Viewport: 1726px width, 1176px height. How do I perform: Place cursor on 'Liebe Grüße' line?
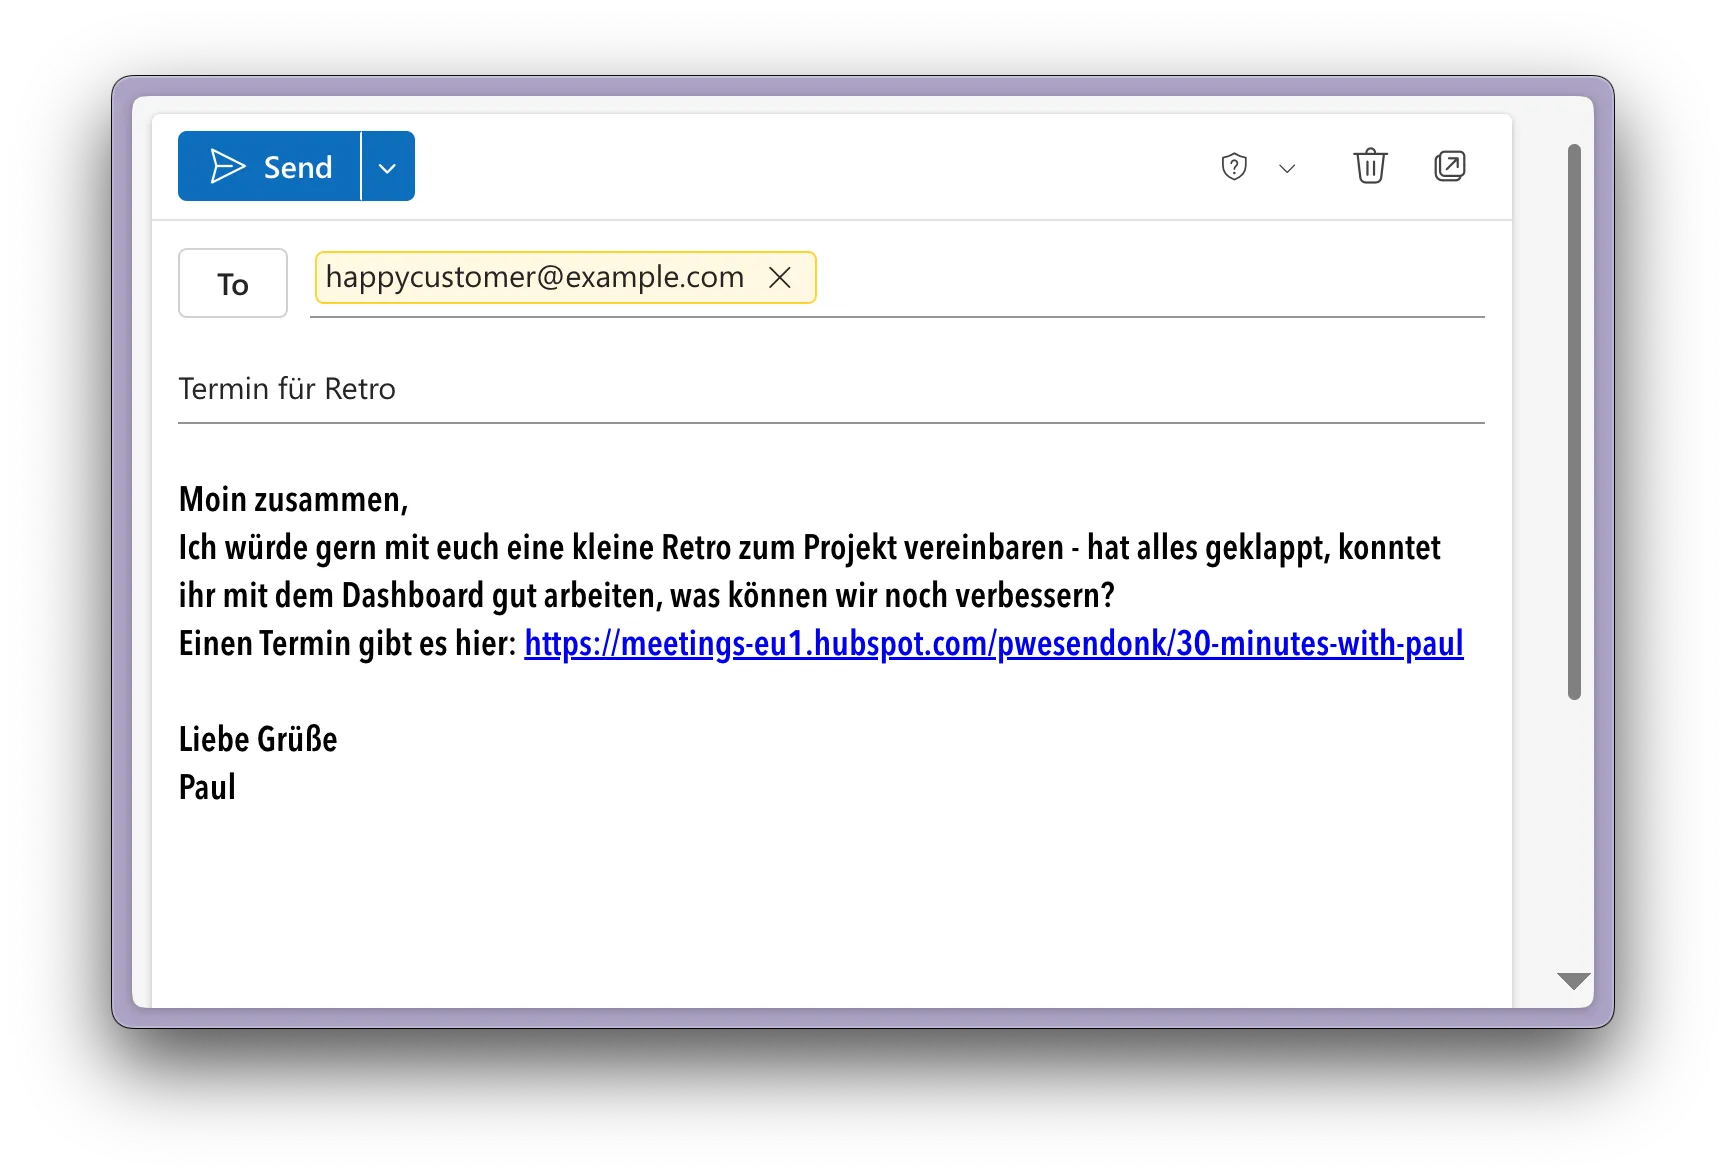tap(258, 739)
